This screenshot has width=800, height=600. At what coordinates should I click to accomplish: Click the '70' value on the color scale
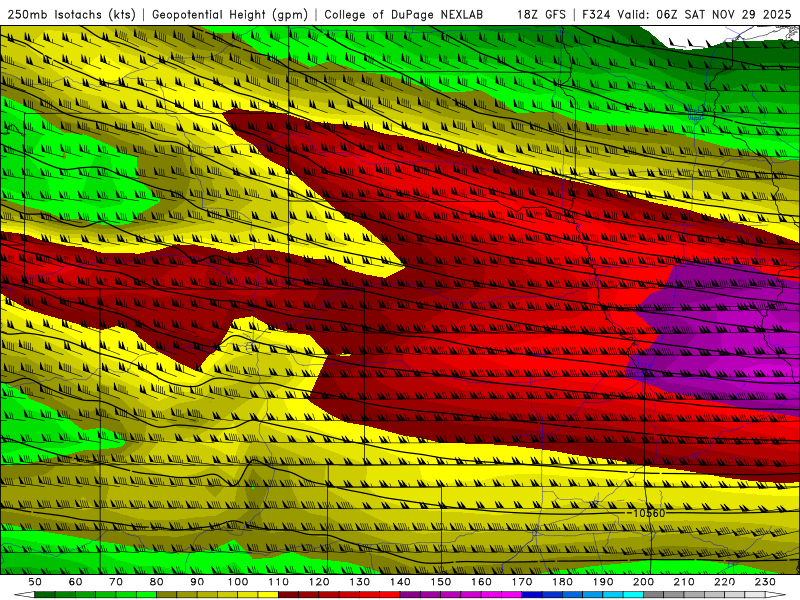tap(116, 582)
